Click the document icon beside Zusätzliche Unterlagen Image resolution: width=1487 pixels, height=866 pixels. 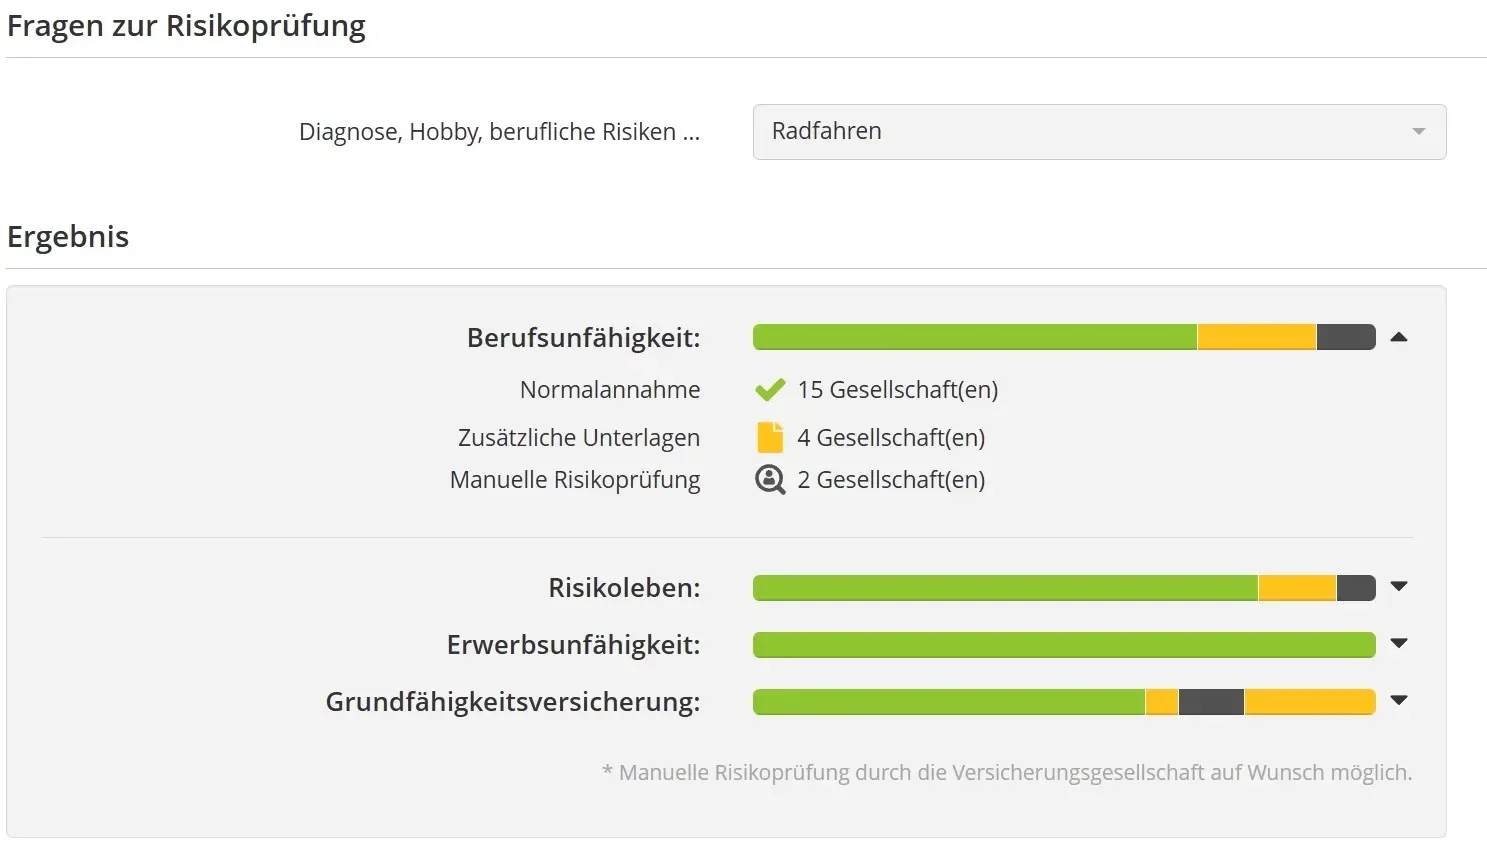pyautogui.click(x=768, y=437)
